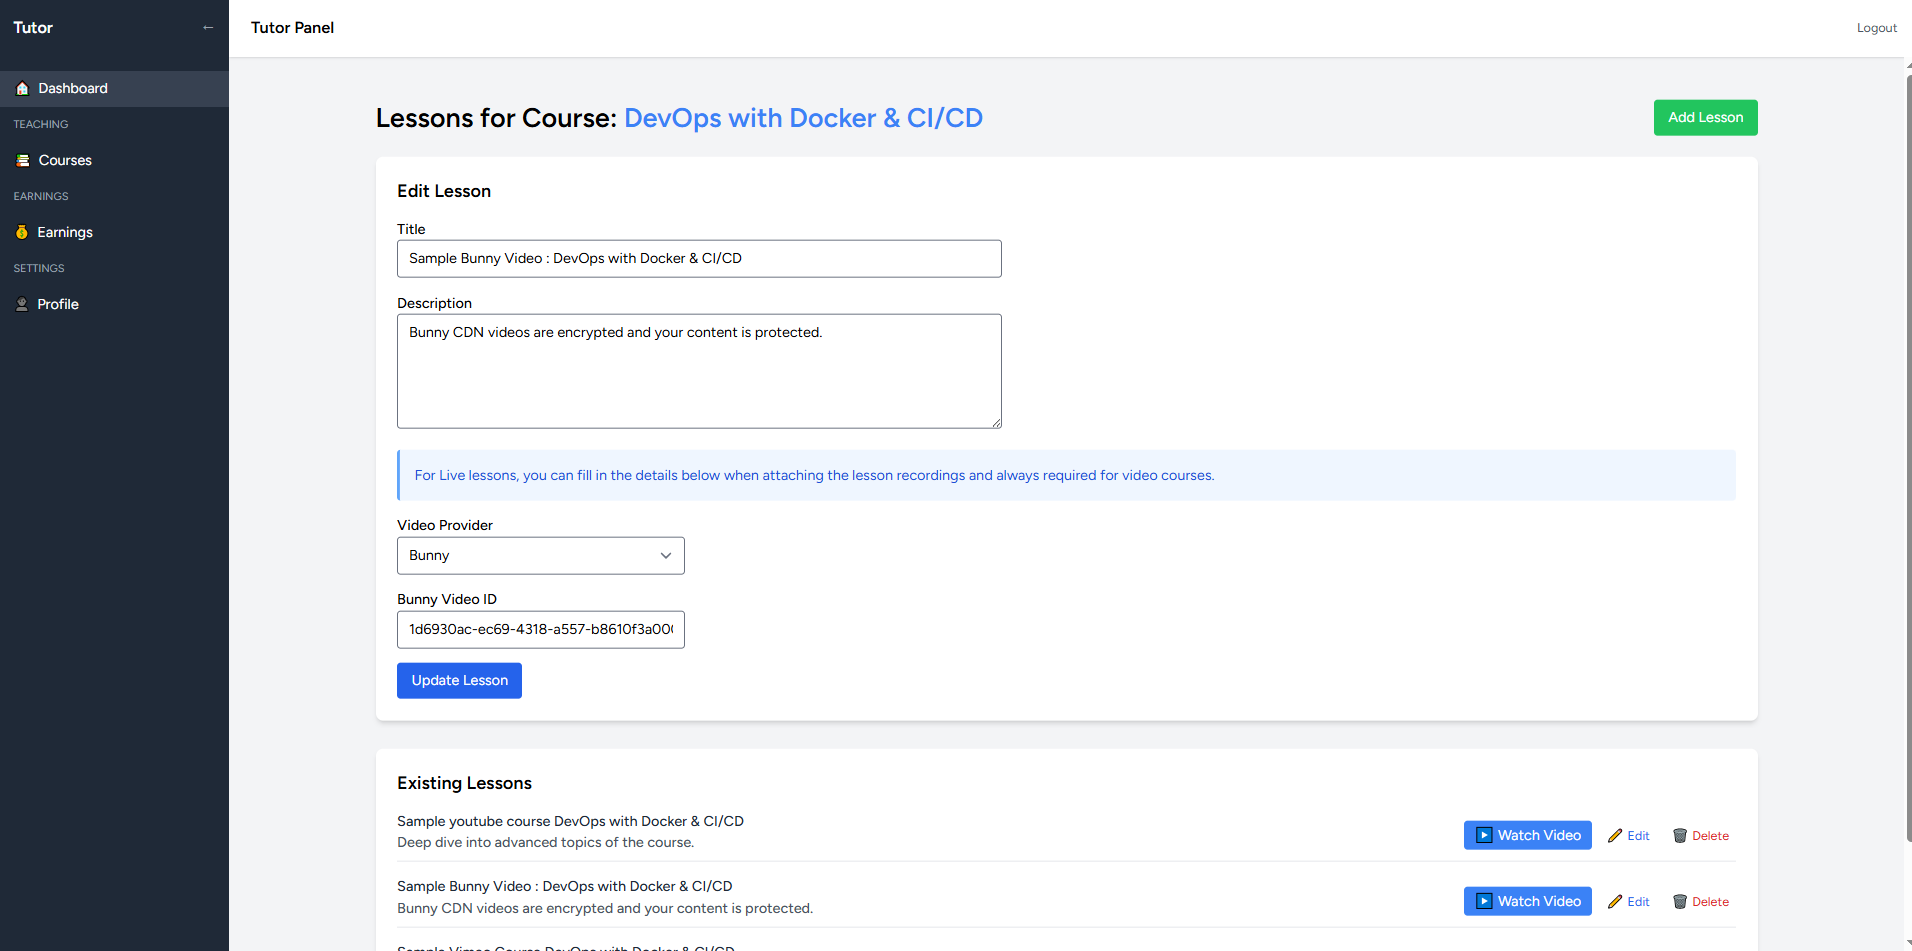Click the Courses stack icon
The image size is (1912, 951).
22,161
